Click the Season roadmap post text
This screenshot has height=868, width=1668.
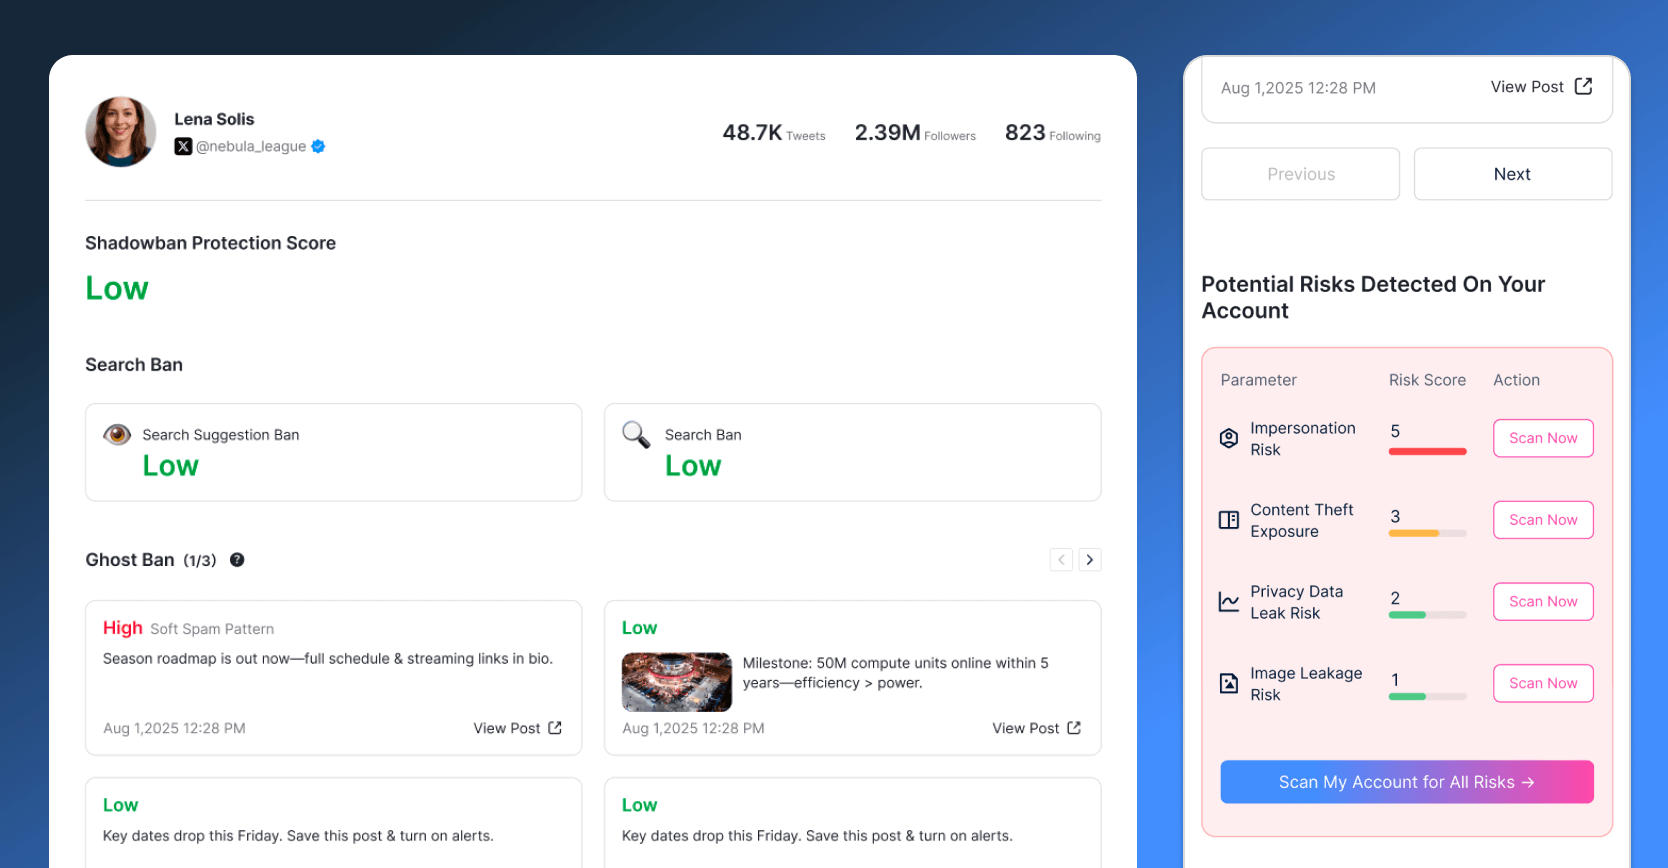tap(328, 659)
